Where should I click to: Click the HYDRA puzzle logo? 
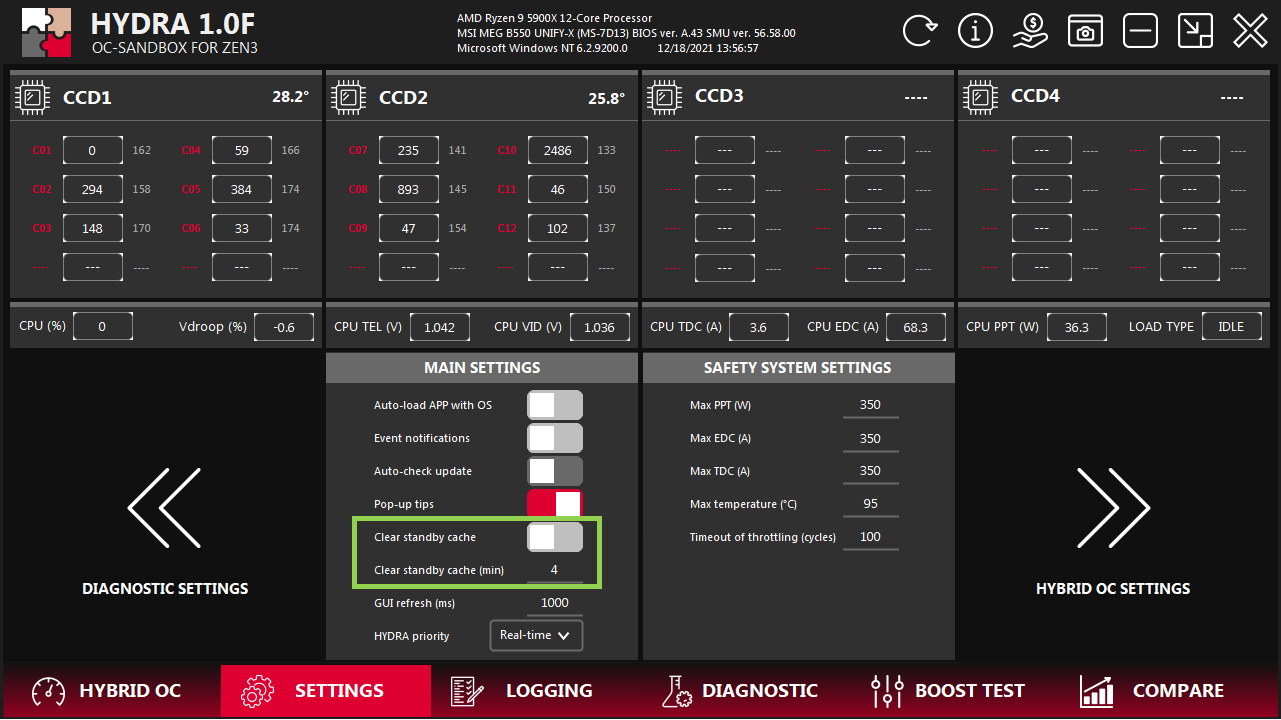[46, 33]
